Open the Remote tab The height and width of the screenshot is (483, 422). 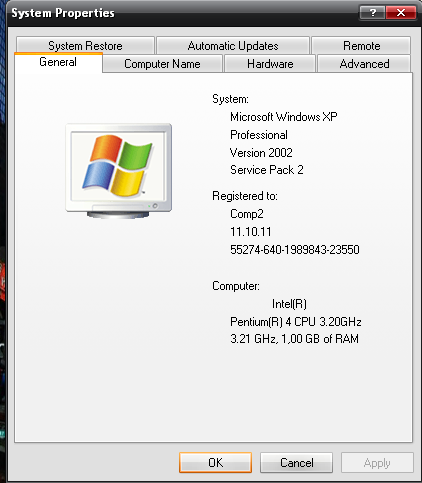(x=361, y=46)
